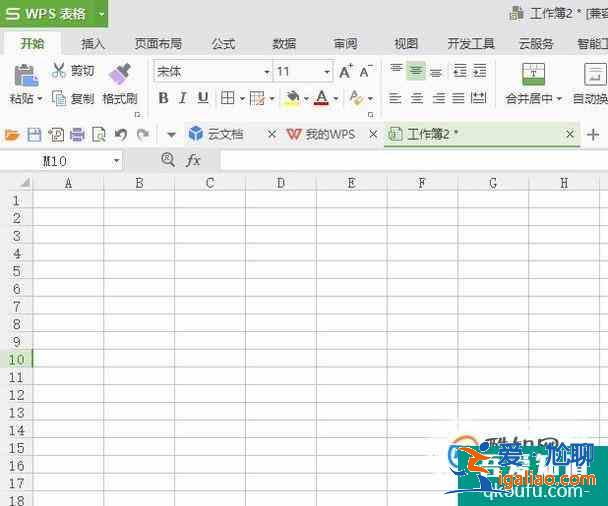Click the Cut scissors icon
This screenshot has height=506, width=608.
(x=58, y=71)
